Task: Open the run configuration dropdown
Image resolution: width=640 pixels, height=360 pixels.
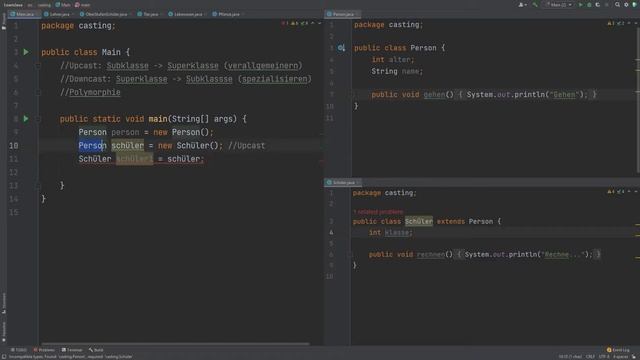Action: pos(558,5)
